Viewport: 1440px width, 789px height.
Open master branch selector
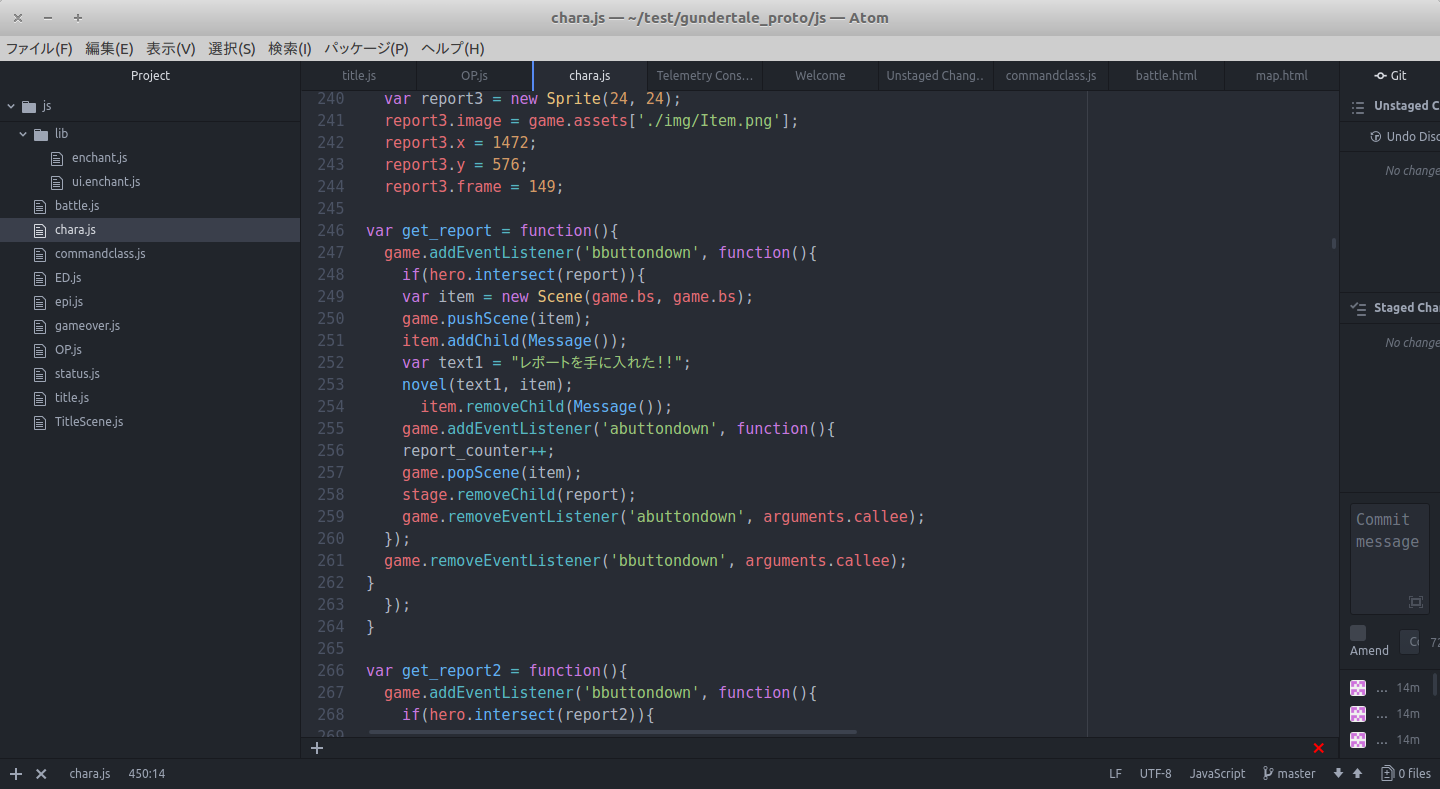pyautogui.click(x=1289, y=774)
